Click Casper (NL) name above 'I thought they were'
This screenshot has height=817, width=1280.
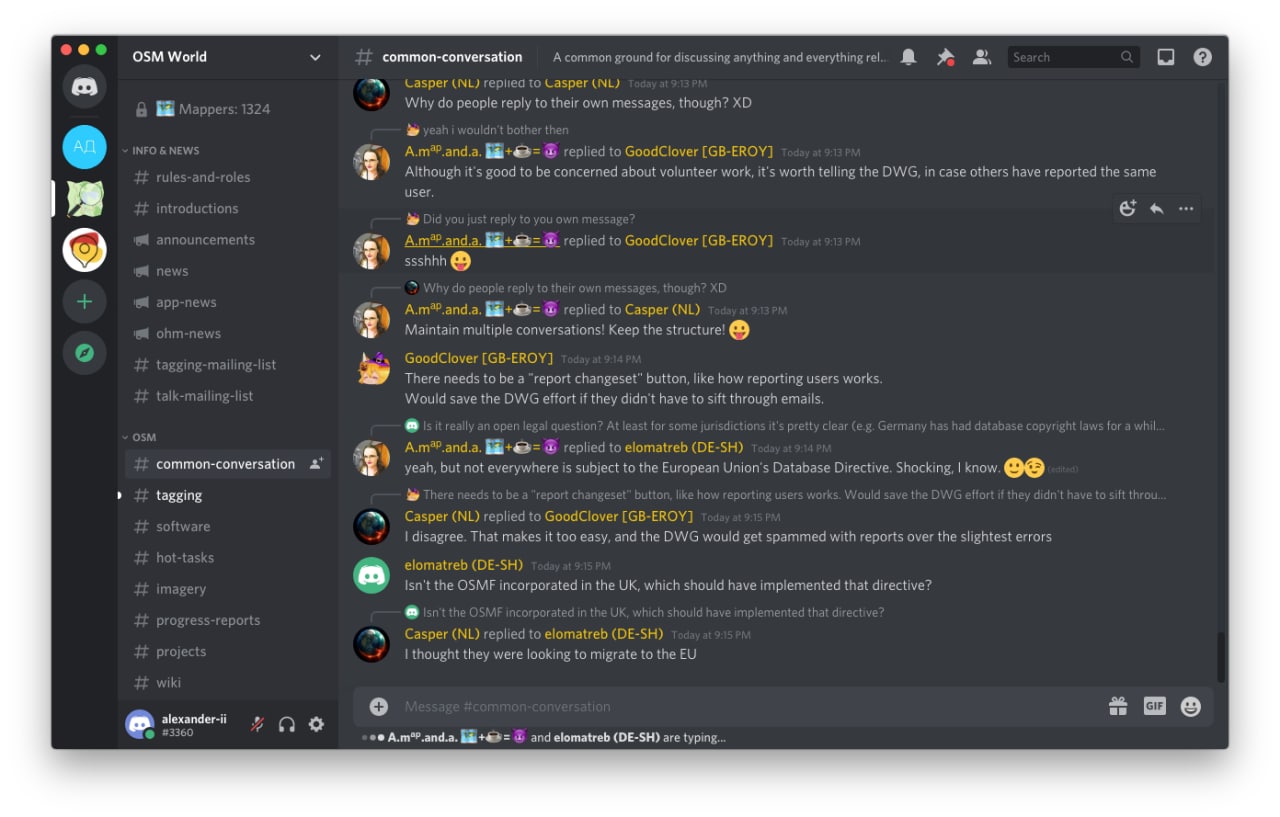coord(442,634)
